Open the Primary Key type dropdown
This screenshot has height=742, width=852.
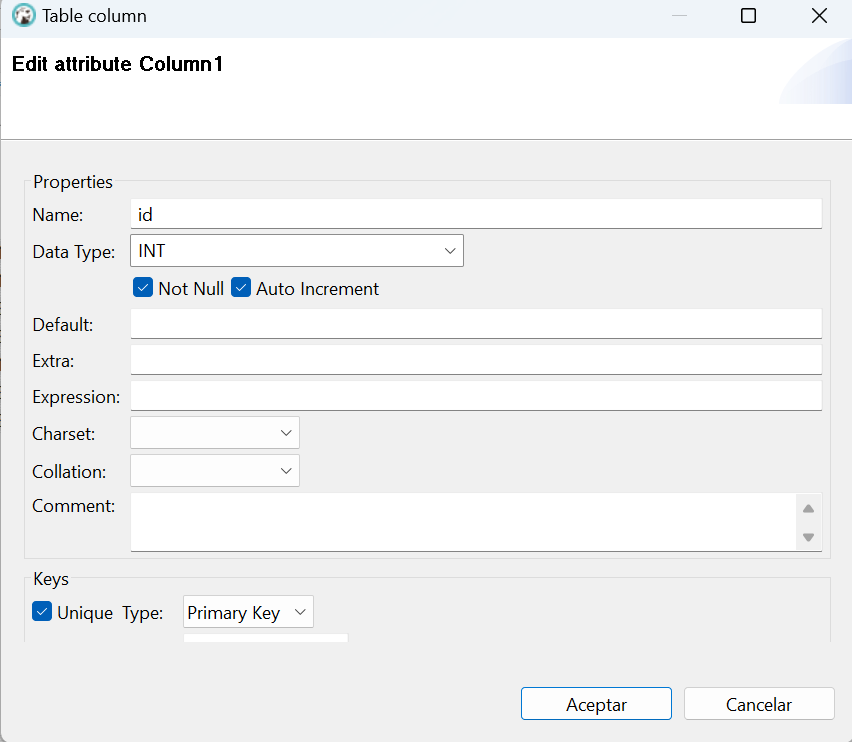(248, 612)
